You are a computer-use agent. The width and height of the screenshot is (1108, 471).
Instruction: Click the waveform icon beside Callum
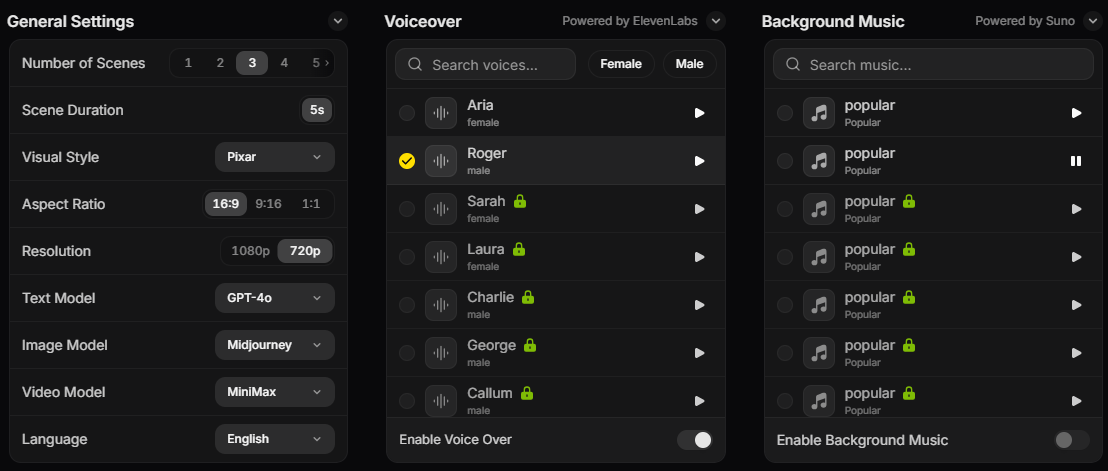(x=441, y=401)
